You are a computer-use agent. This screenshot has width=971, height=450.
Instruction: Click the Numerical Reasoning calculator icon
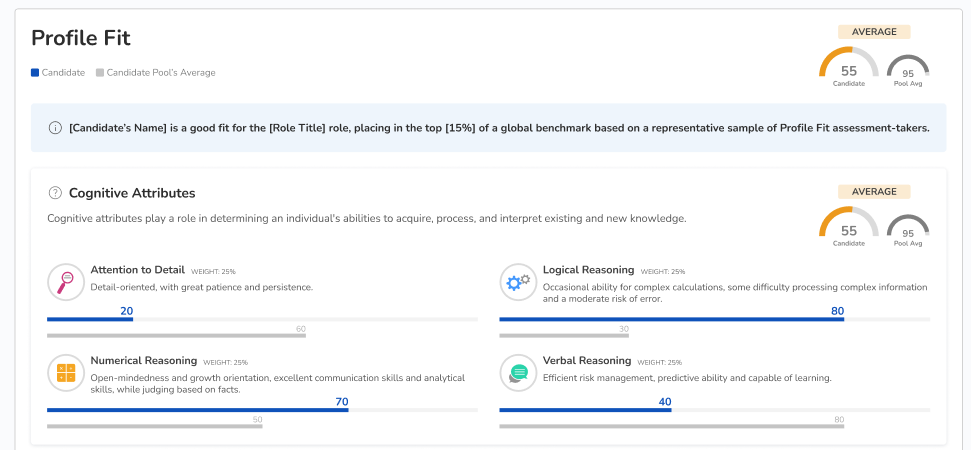[66, 373]
